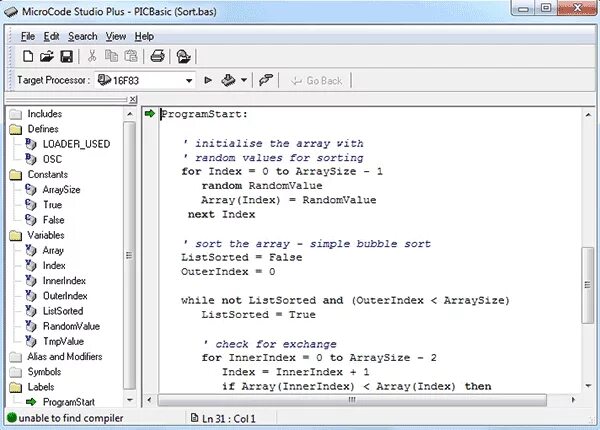The image size is (600, 430).
Task: Click the toolbar icon right of Print
Action: 183,57
